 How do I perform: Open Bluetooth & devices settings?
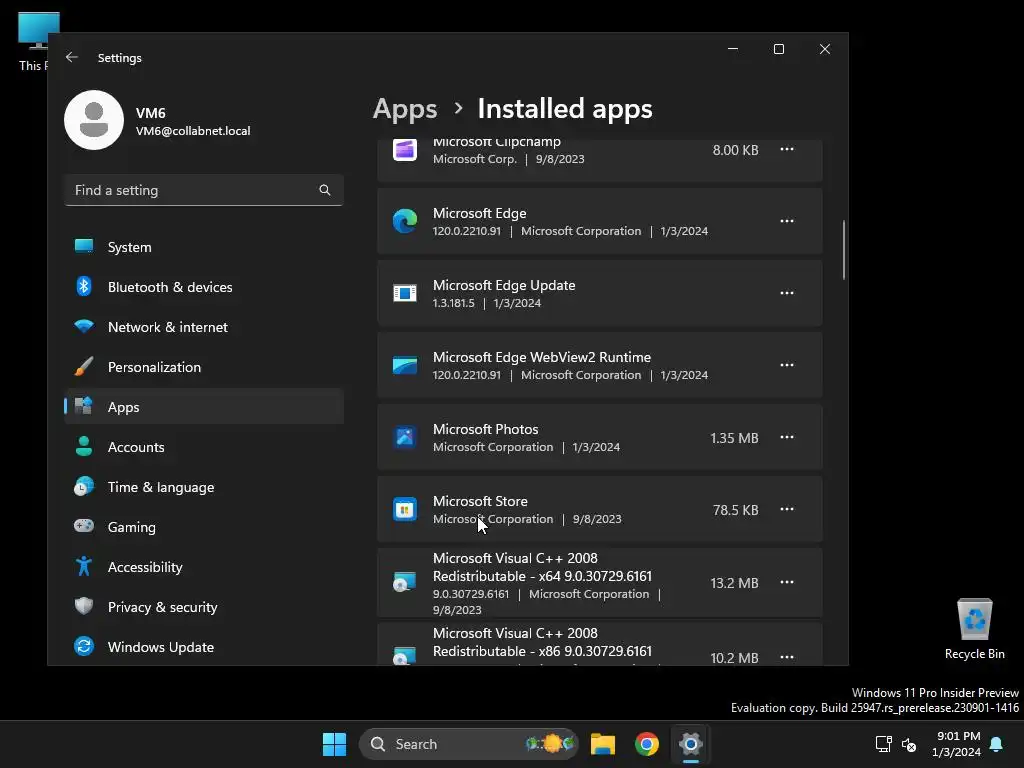[204, 287]
